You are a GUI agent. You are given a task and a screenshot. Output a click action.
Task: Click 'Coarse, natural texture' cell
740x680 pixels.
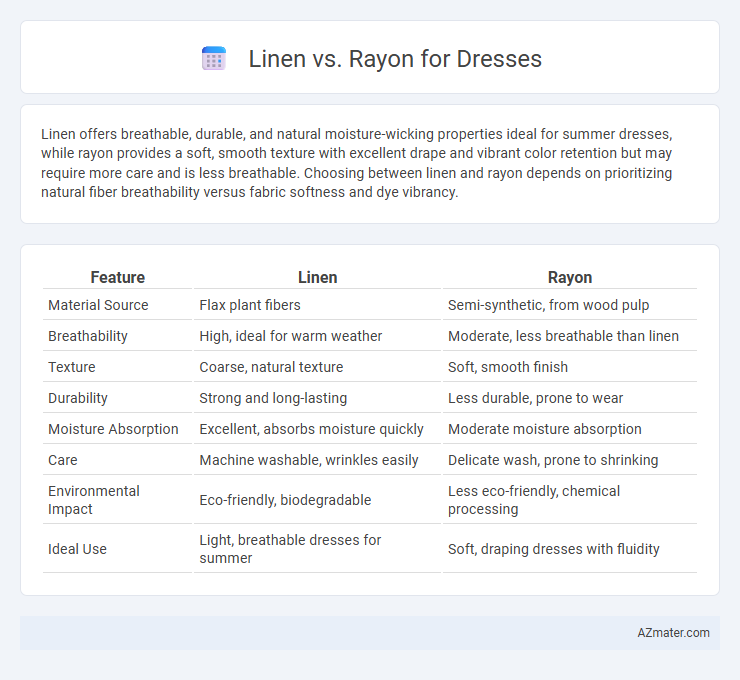pyautogui.click(x=271, y=367)
